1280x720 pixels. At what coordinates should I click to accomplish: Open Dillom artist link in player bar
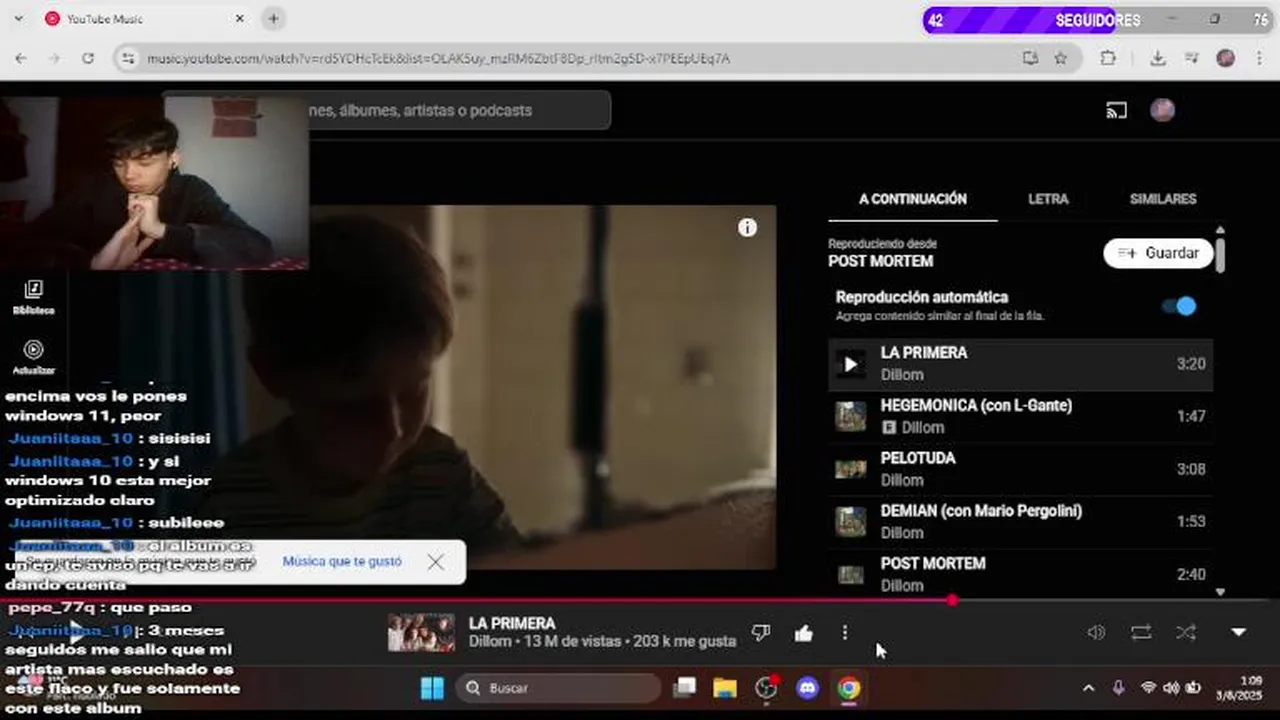(490, 641)
